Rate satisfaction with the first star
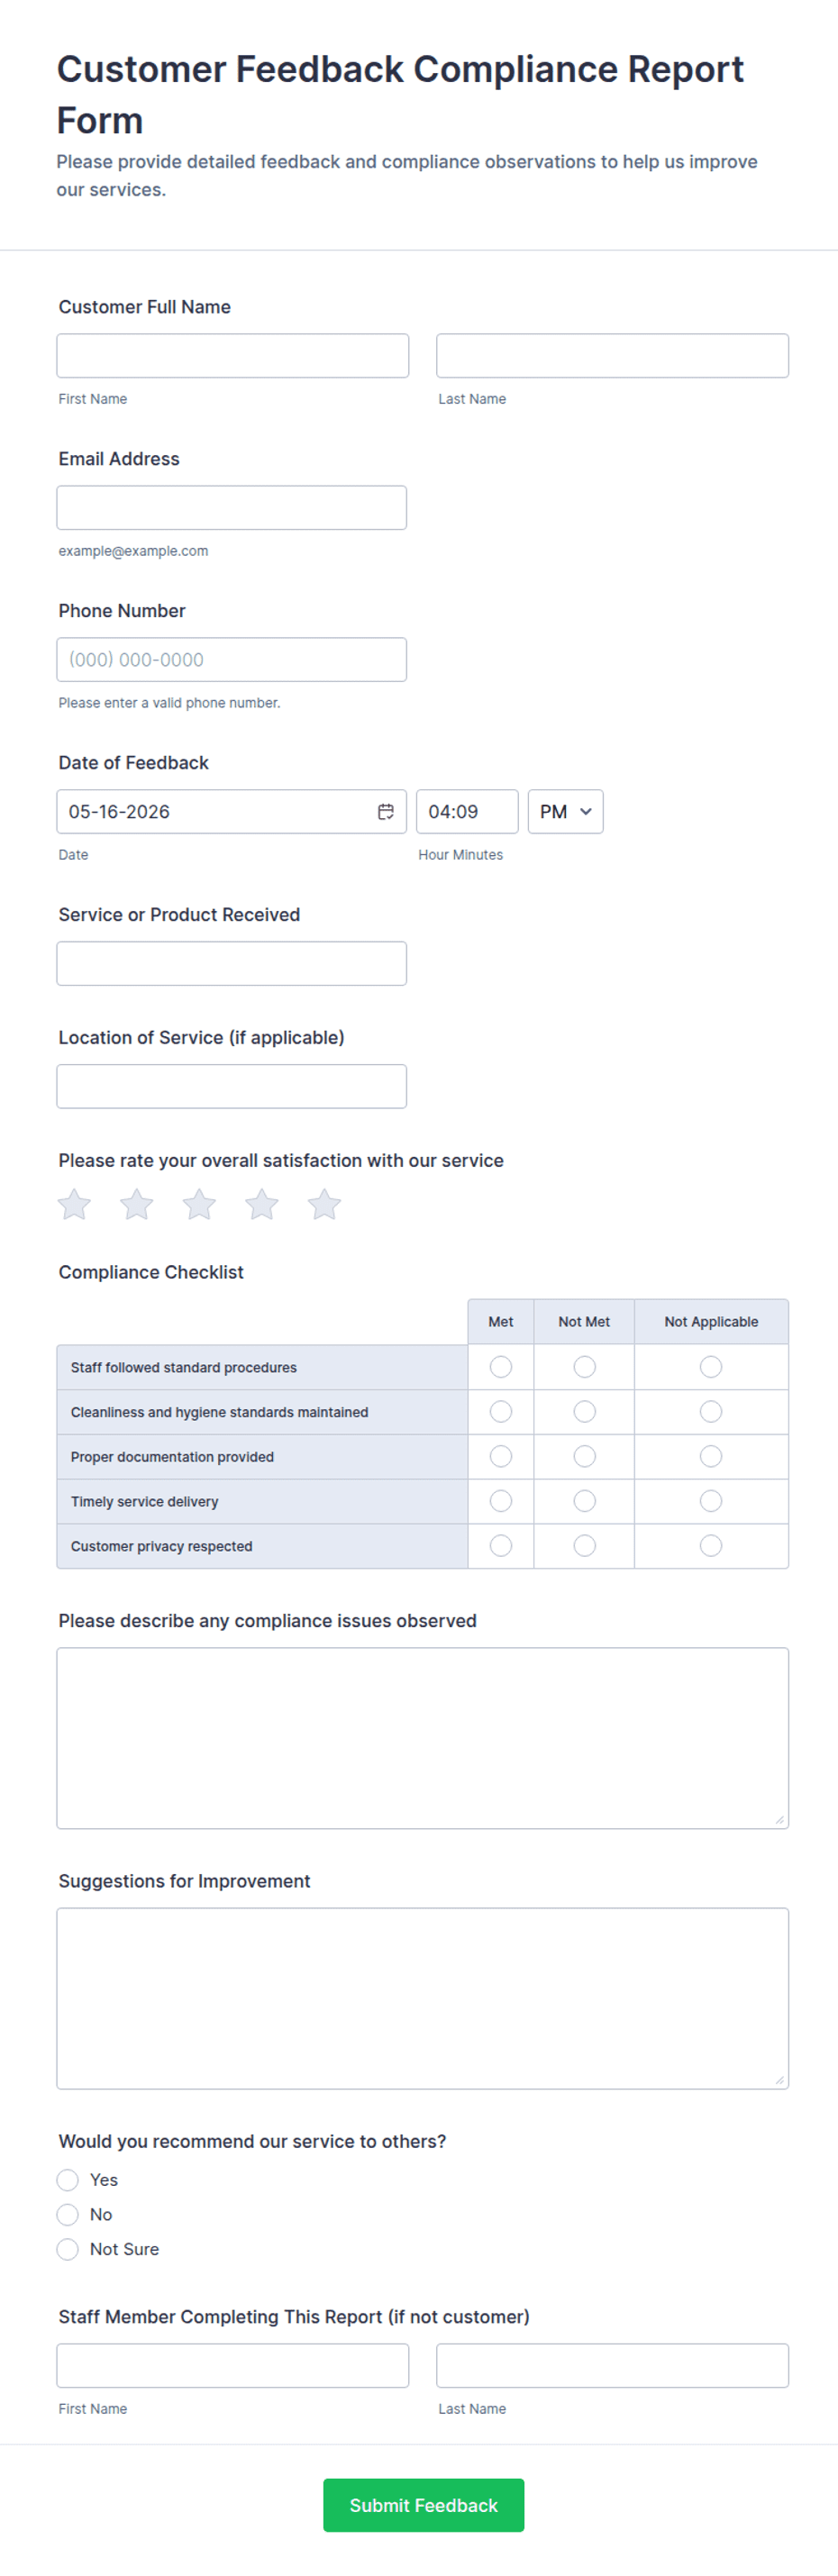 point(74,1204)
